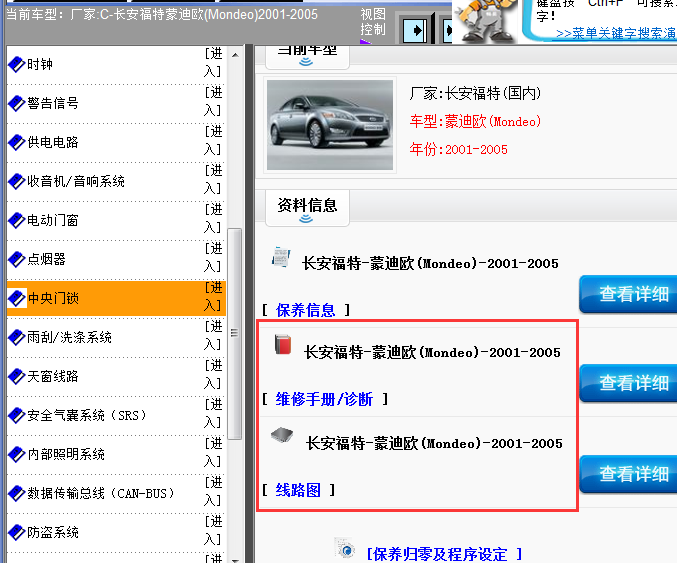The width and height of the screenshot is (677, 563).
Task: Click [进入] next to 防盗系统
Action: [x=213, y=530]
